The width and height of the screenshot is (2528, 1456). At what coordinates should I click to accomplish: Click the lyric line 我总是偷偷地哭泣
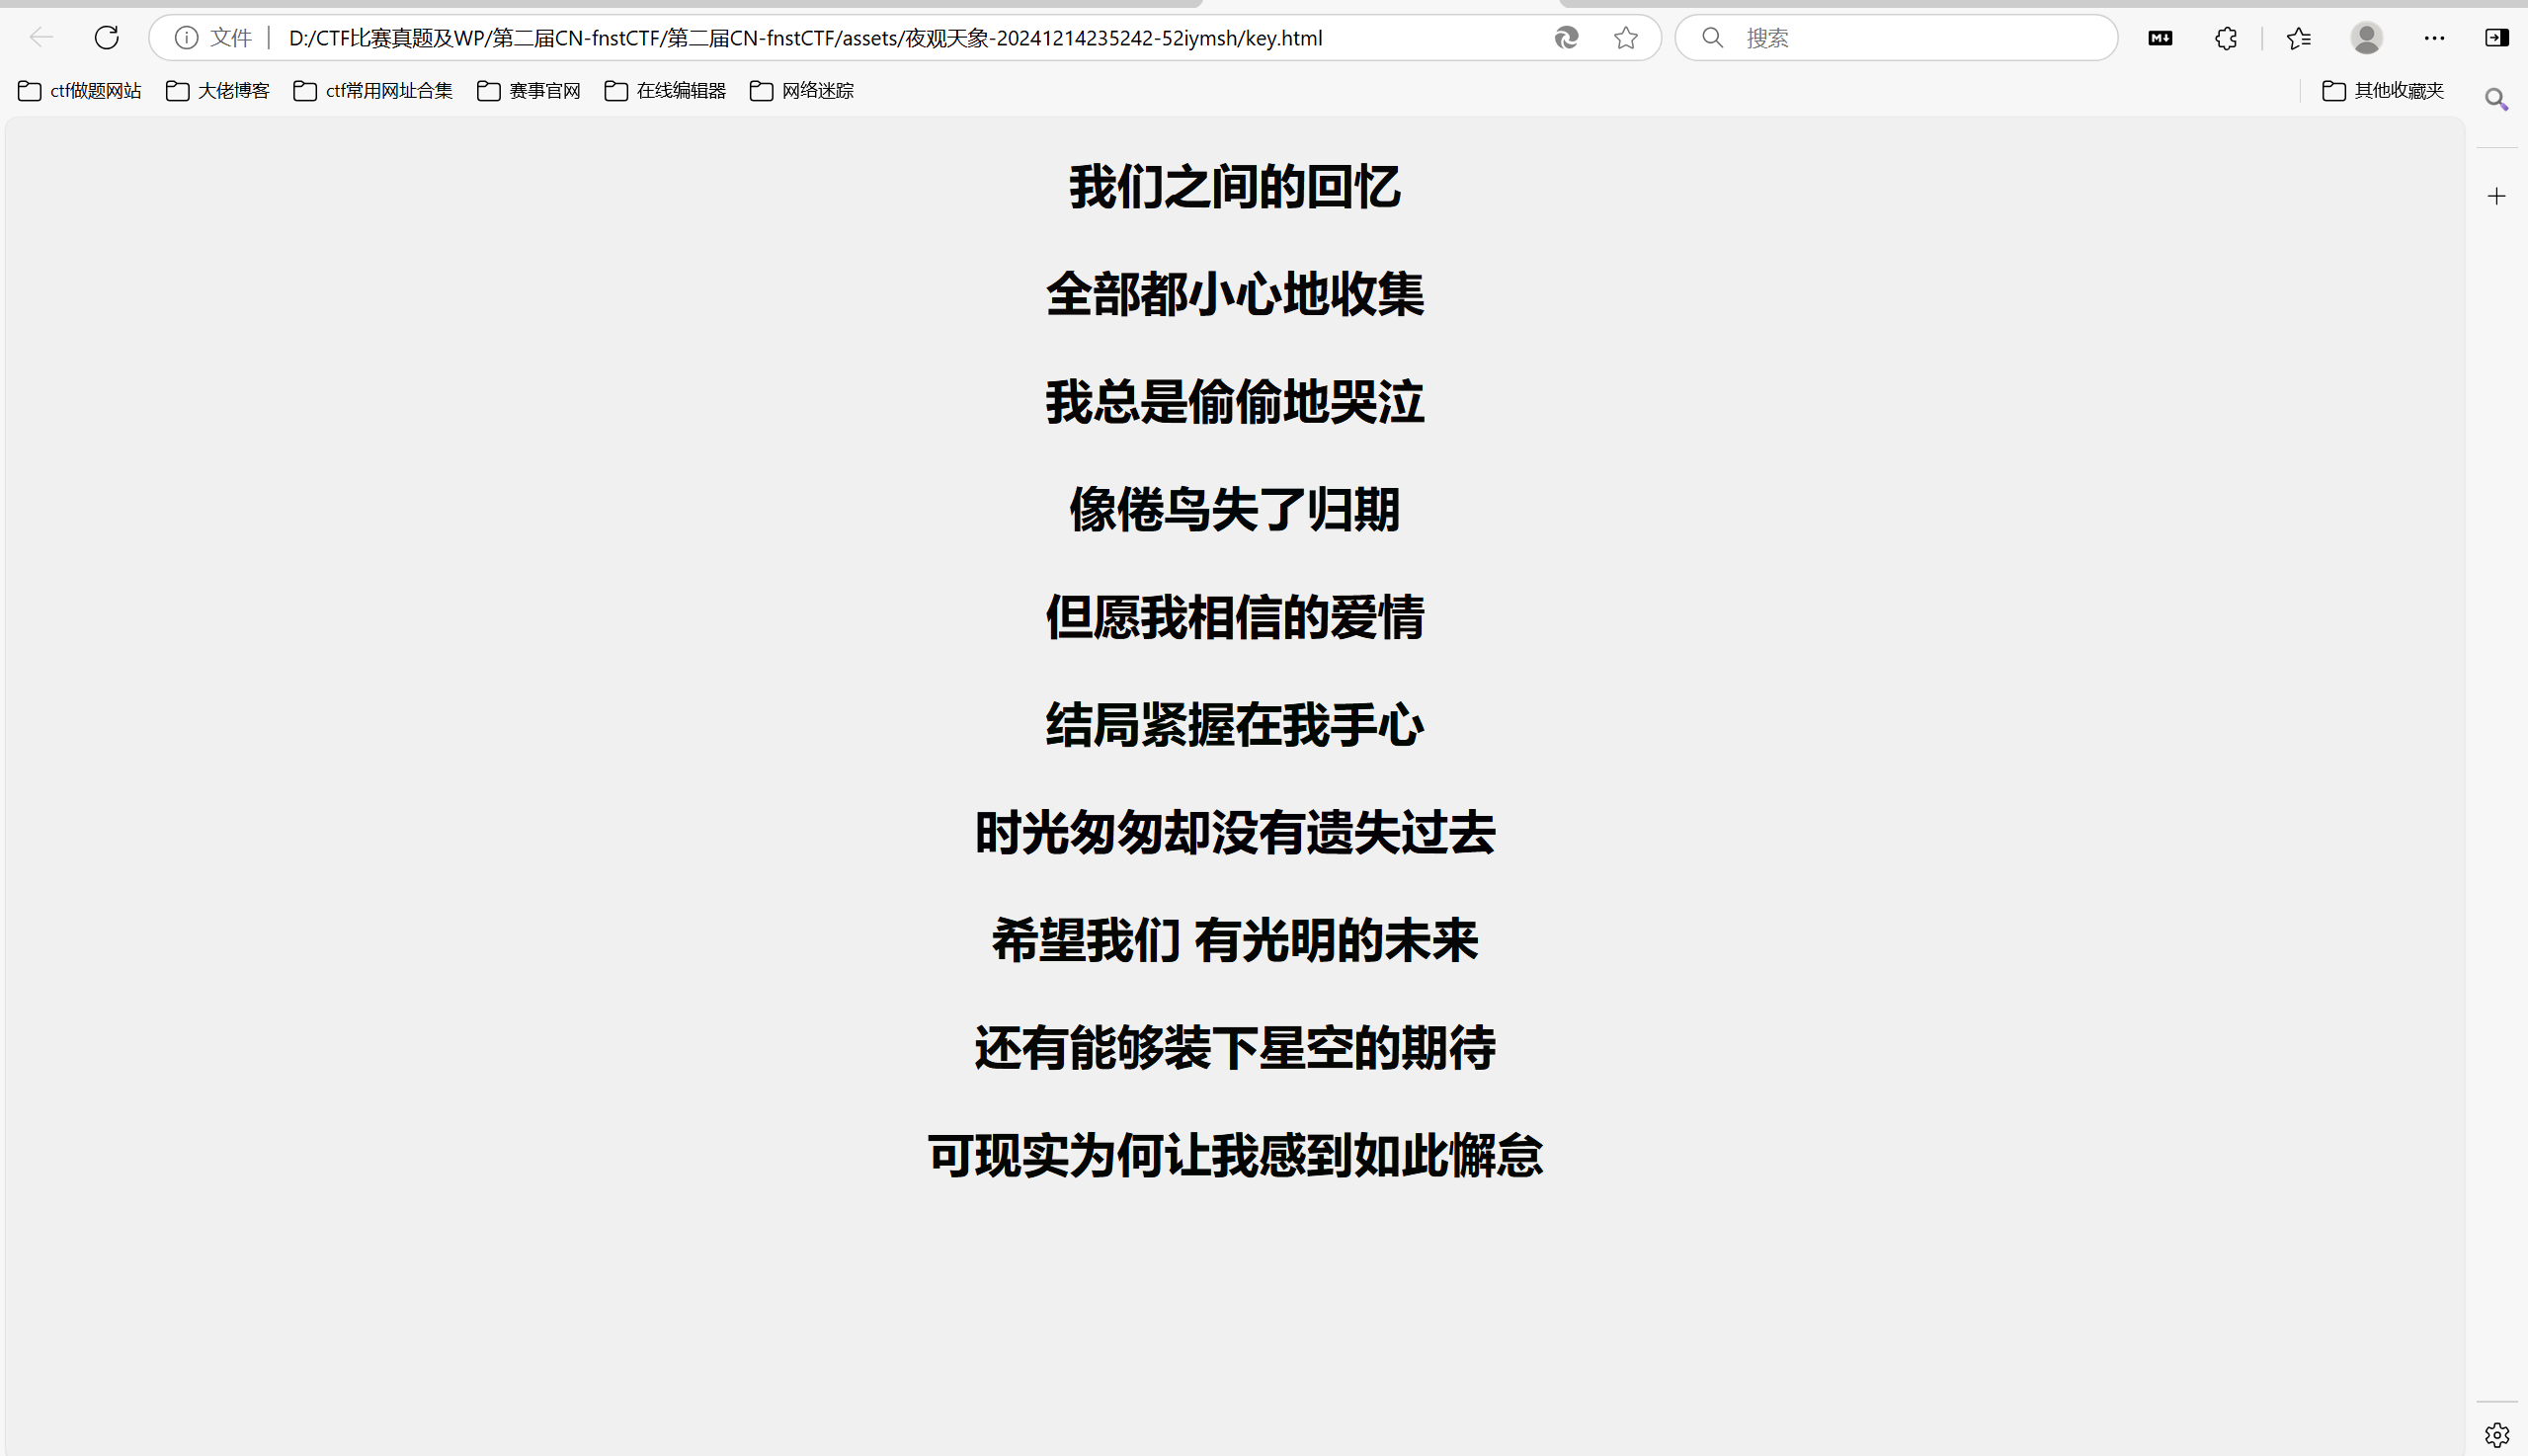pyautogui.click(x=1234, y=403)
